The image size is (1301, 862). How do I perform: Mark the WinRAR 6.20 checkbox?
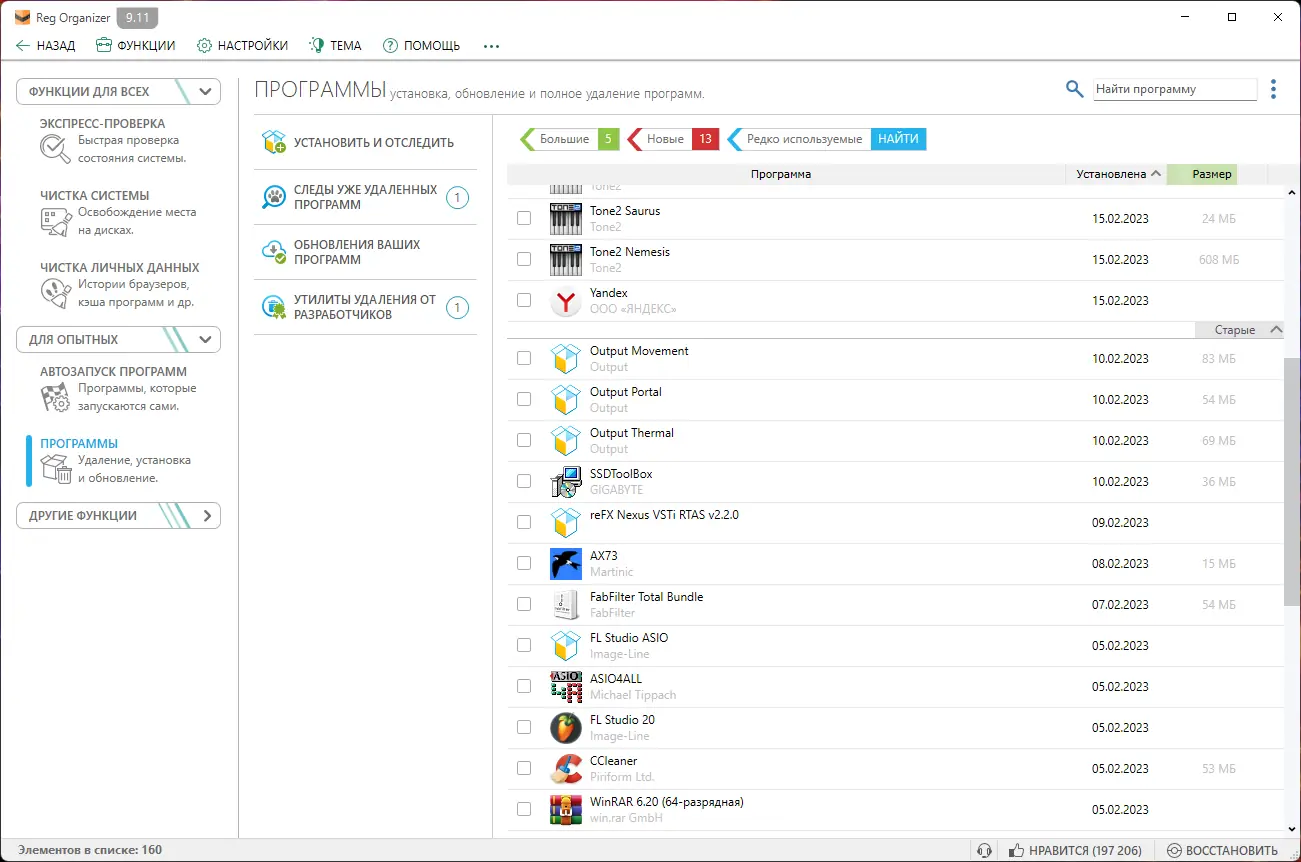tap(524, 809)
